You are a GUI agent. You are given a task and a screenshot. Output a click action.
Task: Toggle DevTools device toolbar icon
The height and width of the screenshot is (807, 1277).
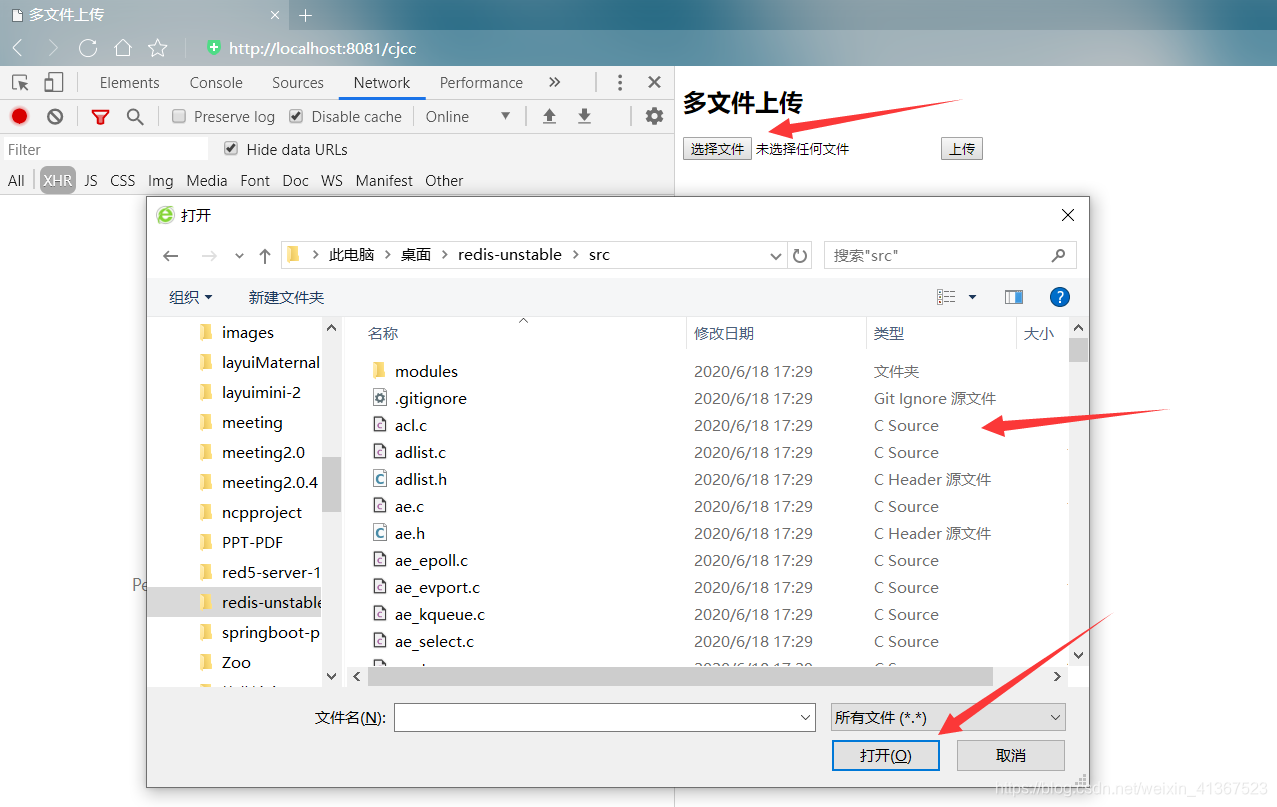pyautogui.click(x=53, y=82)
